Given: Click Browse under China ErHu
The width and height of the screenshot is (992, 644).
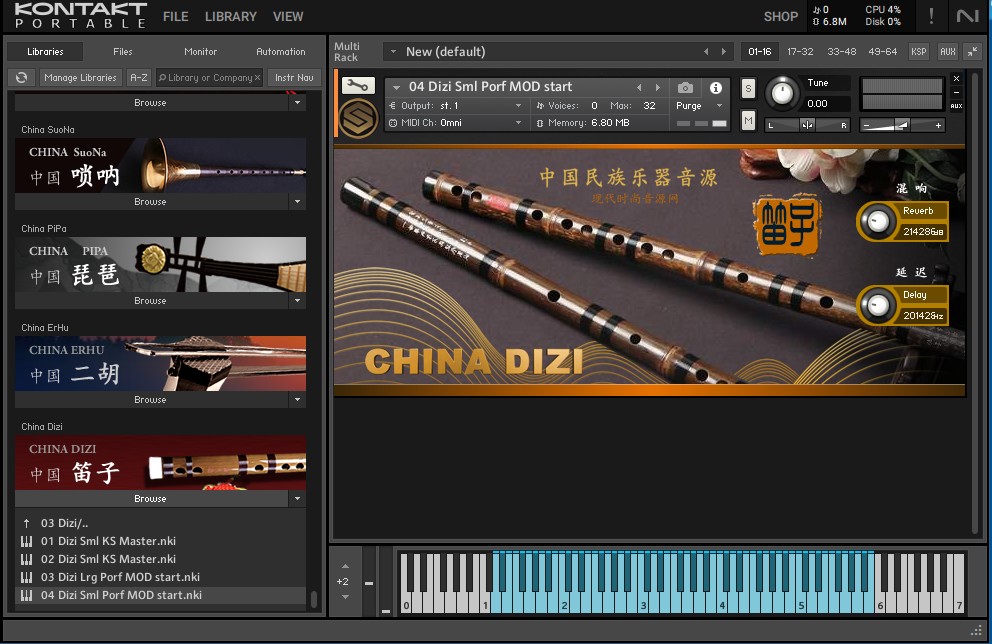Looking at the screenshot, I should pyautogui.click(x=151, y=400).
